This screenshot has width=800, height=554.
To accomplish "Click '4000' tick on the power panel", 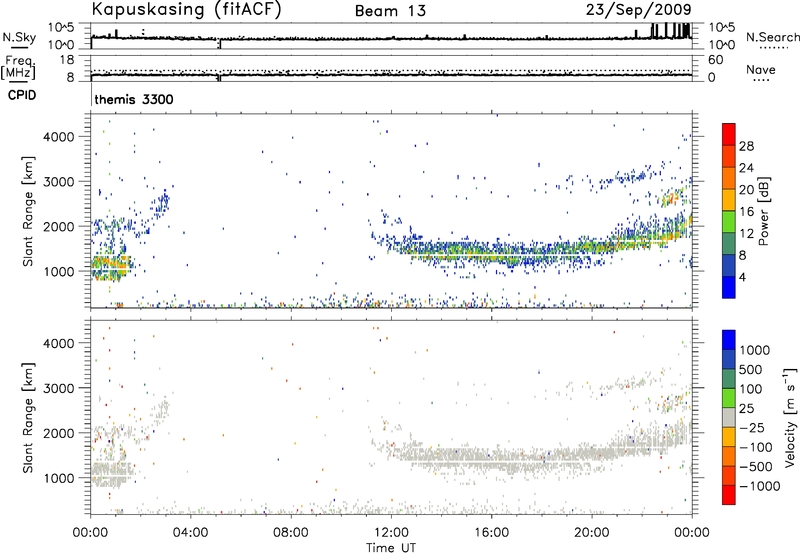I will click(x=58, y=137).
